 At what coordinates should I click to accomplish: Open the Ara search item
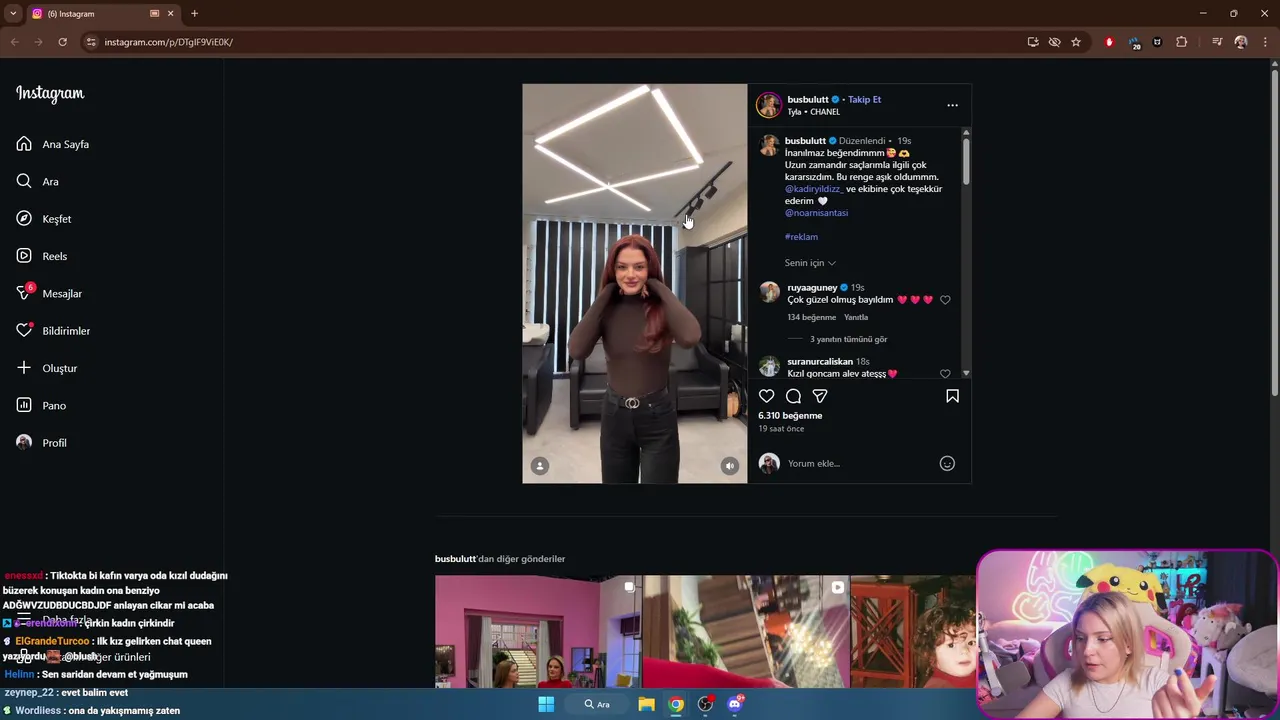(38, 181)
